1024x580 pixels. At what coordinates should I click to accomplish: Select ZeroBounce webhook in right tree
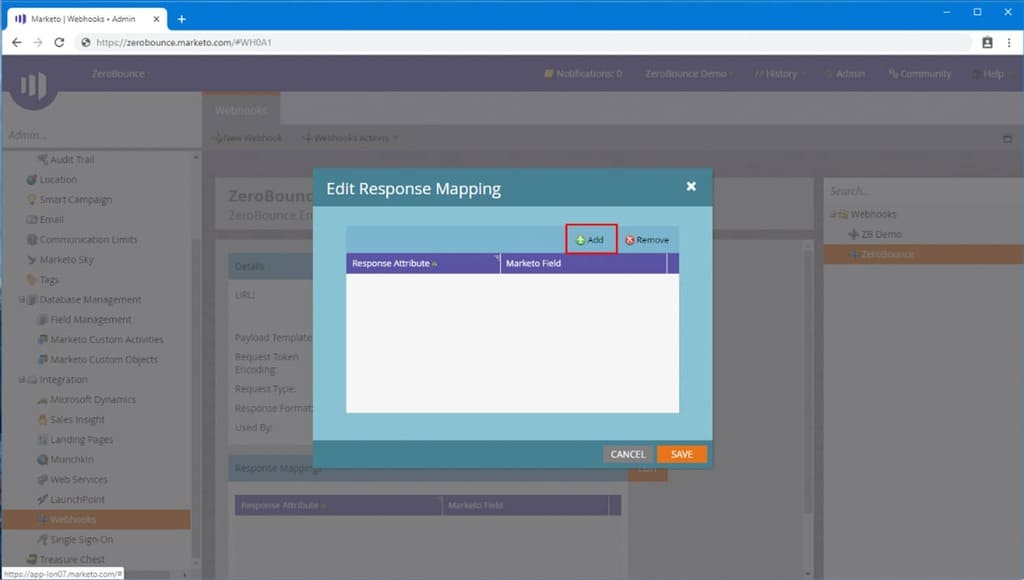pyautogui.click(x=923, y=254)
